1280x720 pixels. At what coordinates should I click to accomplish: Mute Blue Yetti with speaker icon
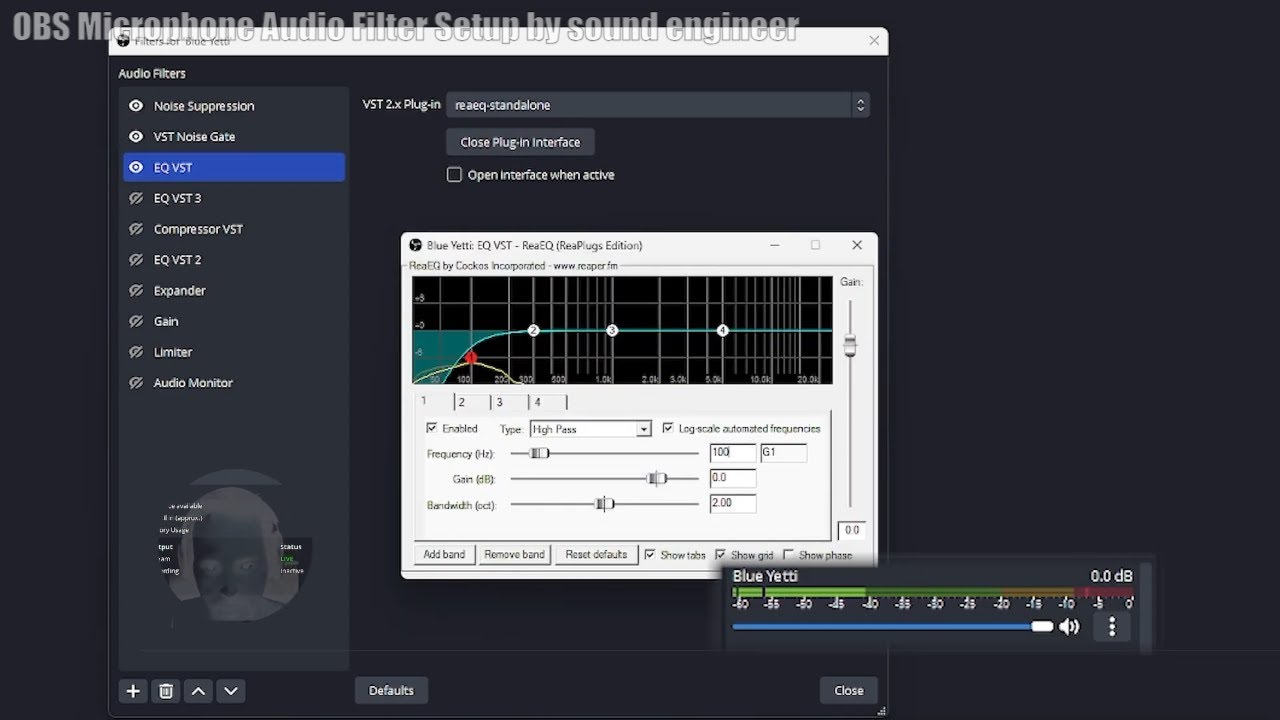1070,627
